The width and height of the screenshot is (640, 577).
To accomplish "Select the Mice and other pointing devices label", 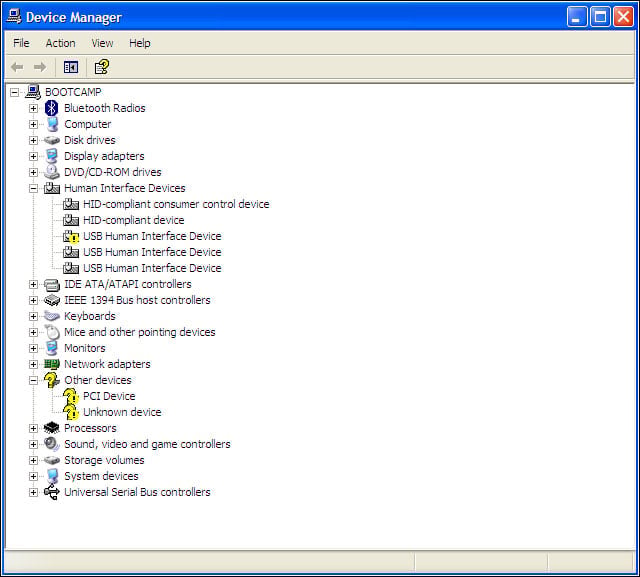I will coord(140,332).
